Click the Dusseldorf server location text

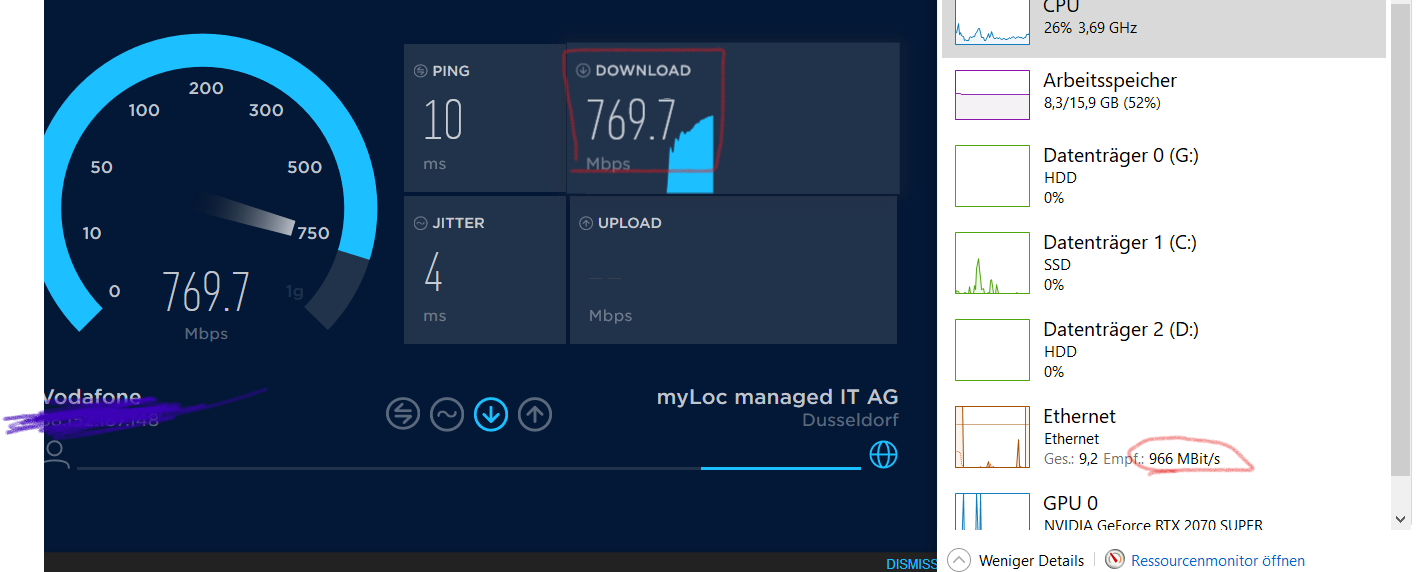coord(850,421)
